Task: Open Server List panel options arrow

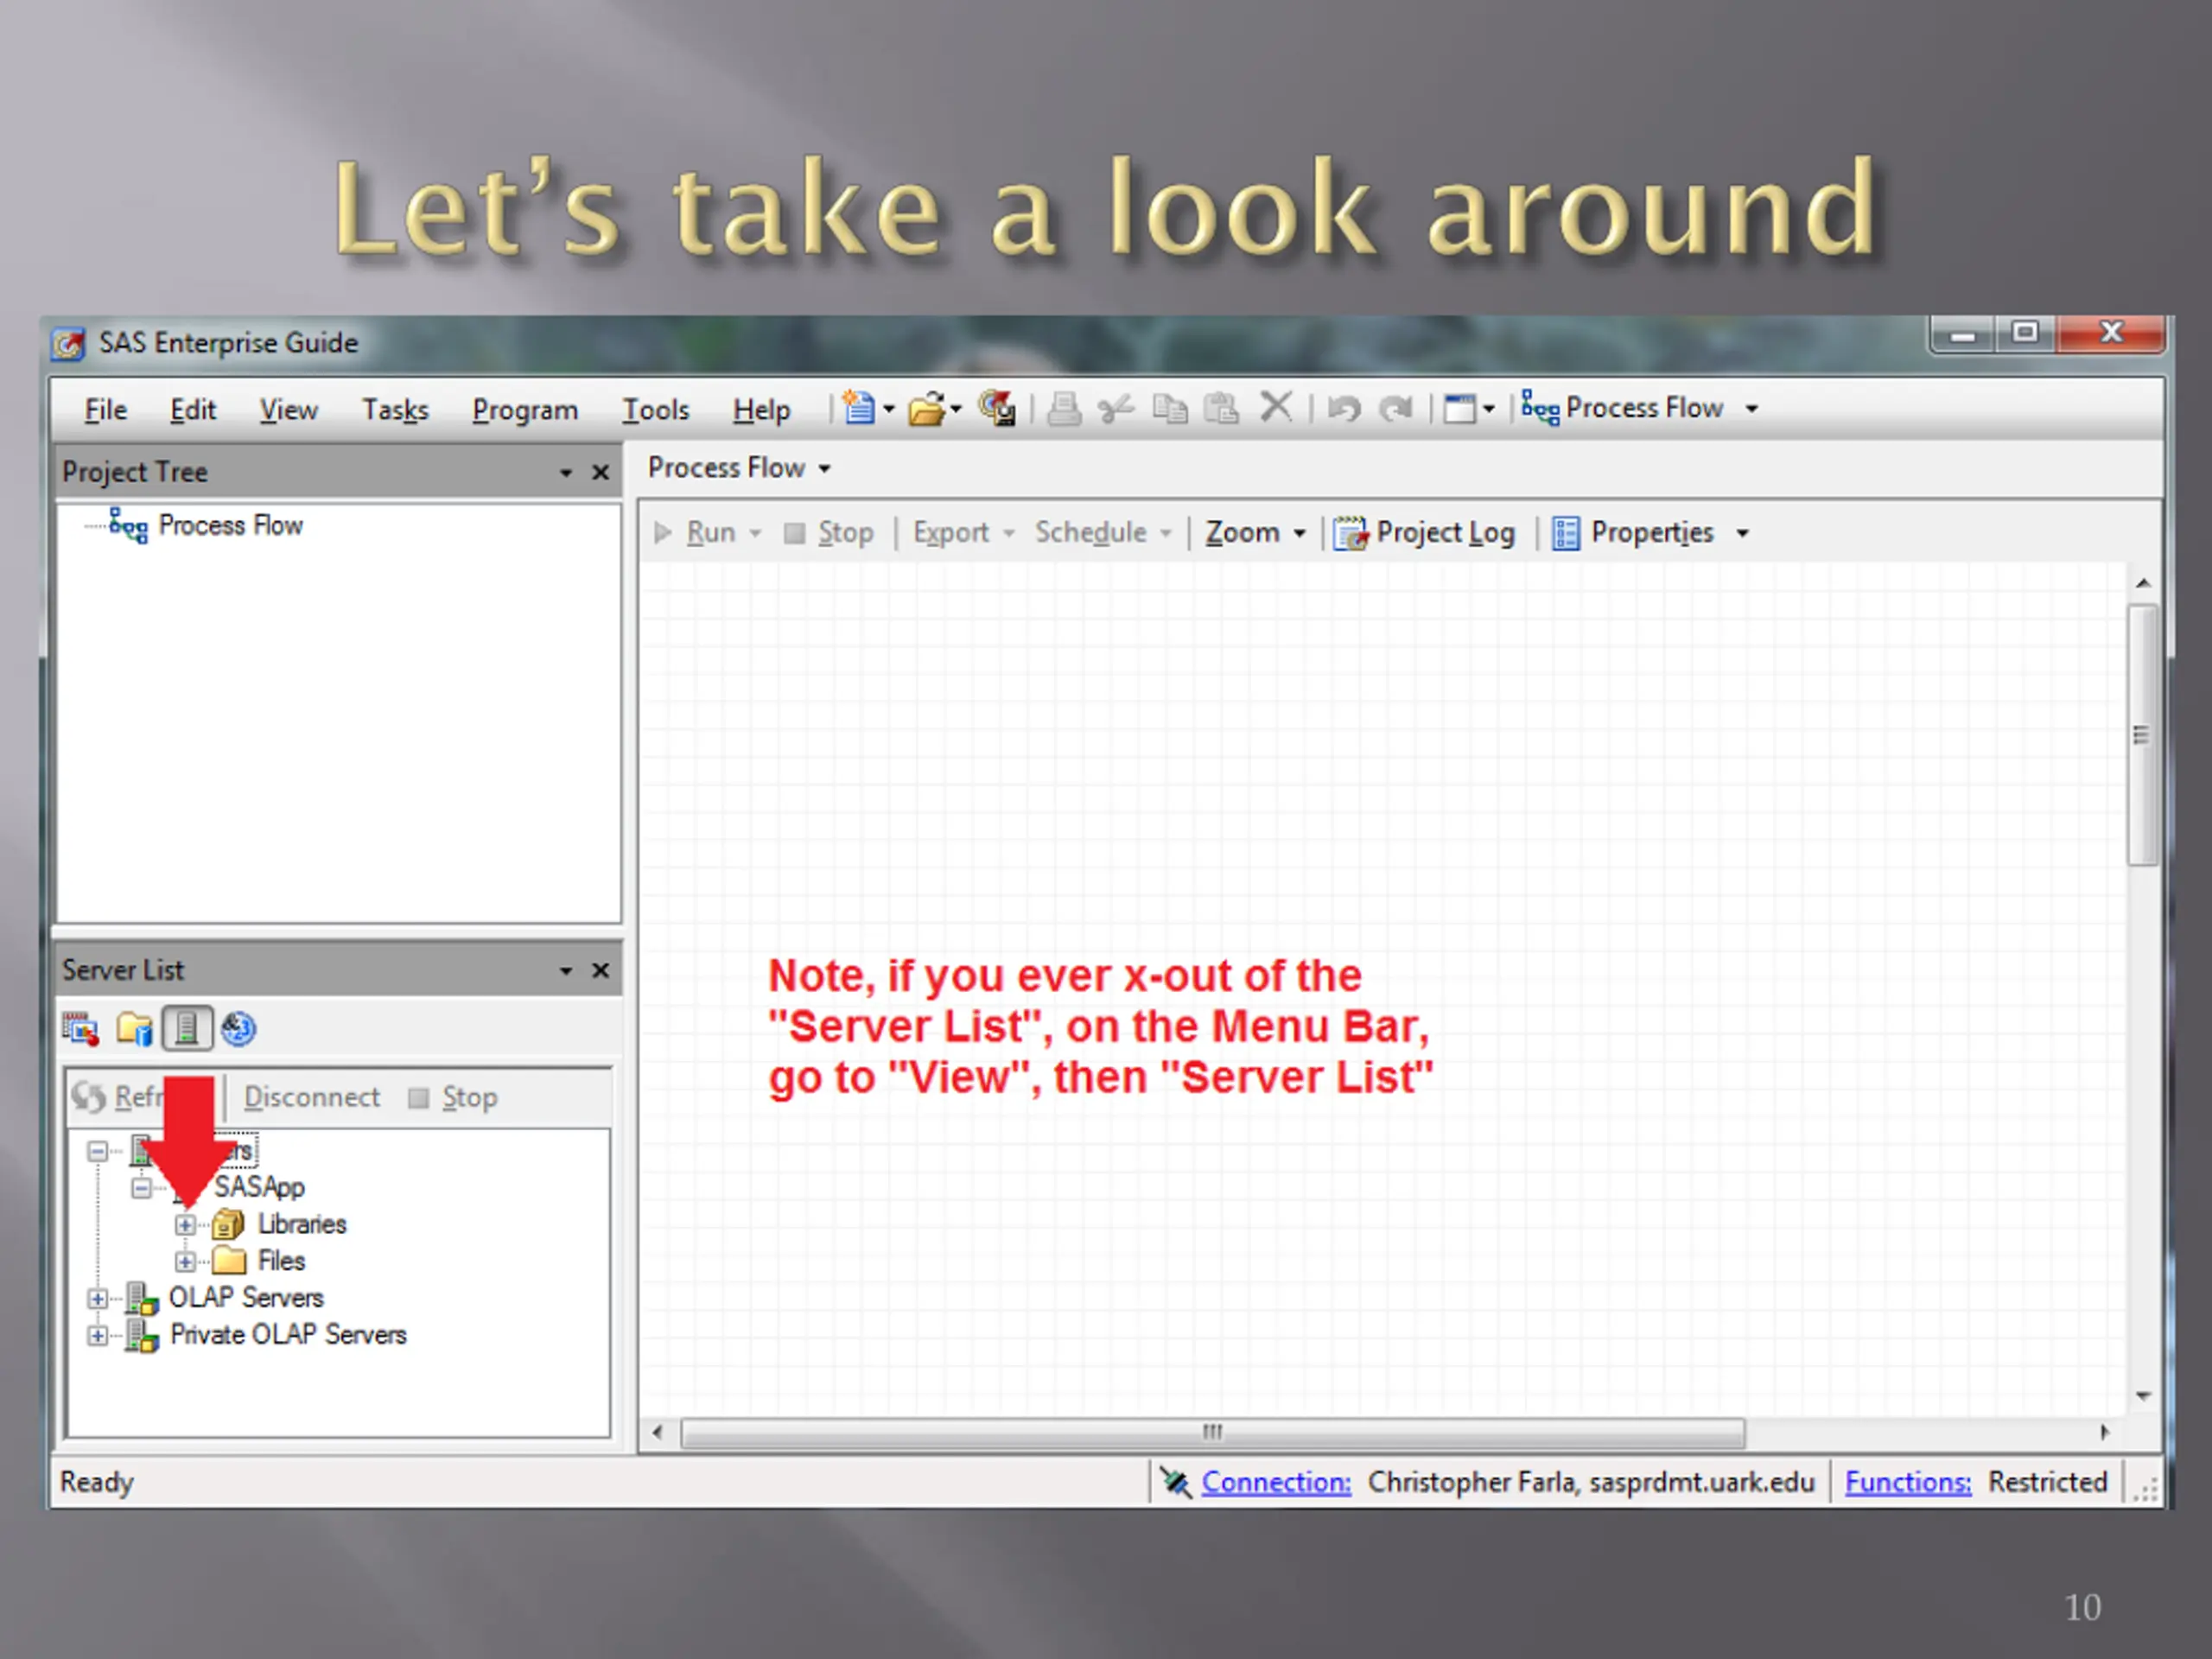Action: coord(565,970)
